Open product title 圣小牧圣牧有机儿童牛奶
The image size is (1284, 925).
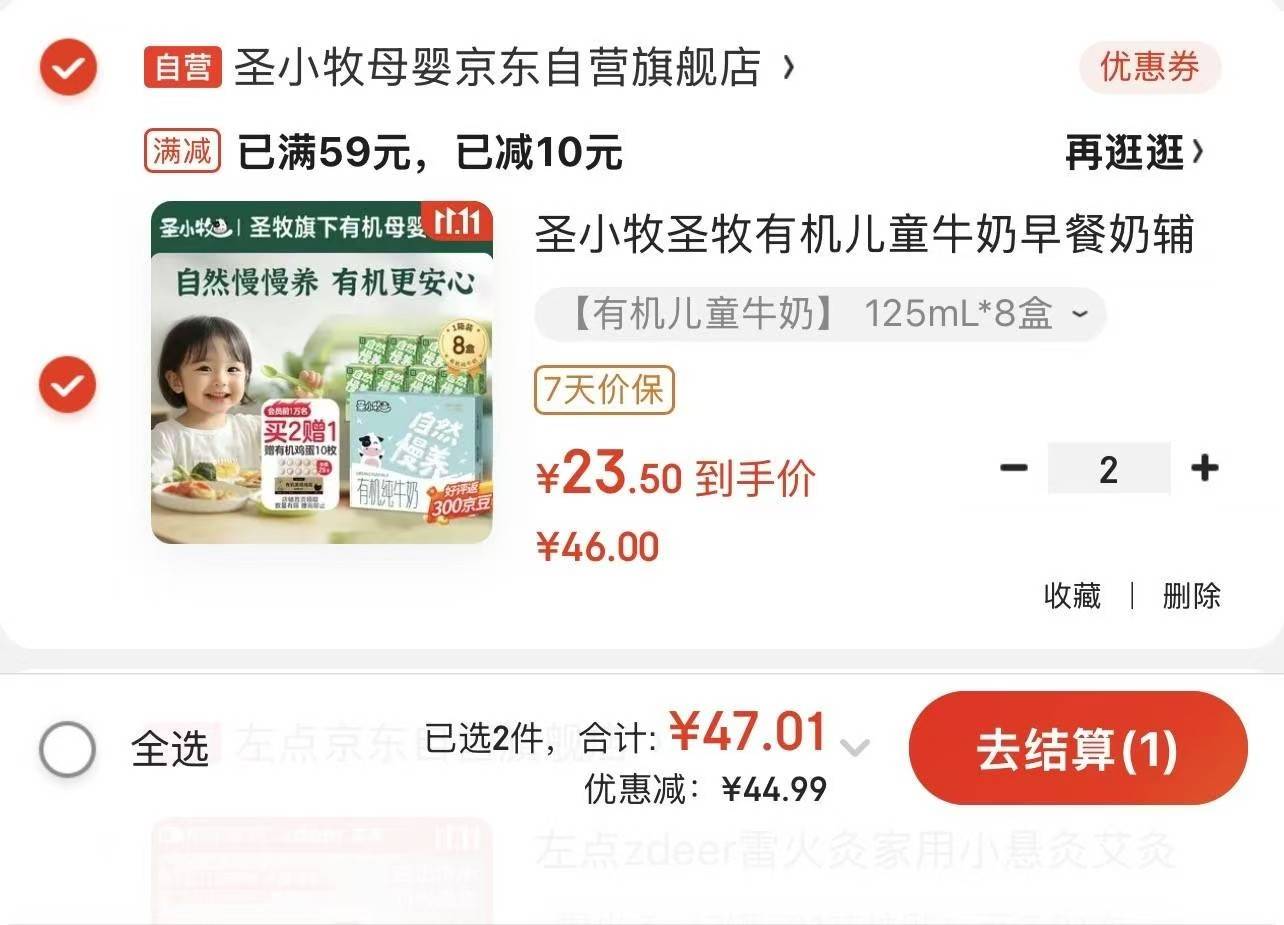click(x=865, y=236)
